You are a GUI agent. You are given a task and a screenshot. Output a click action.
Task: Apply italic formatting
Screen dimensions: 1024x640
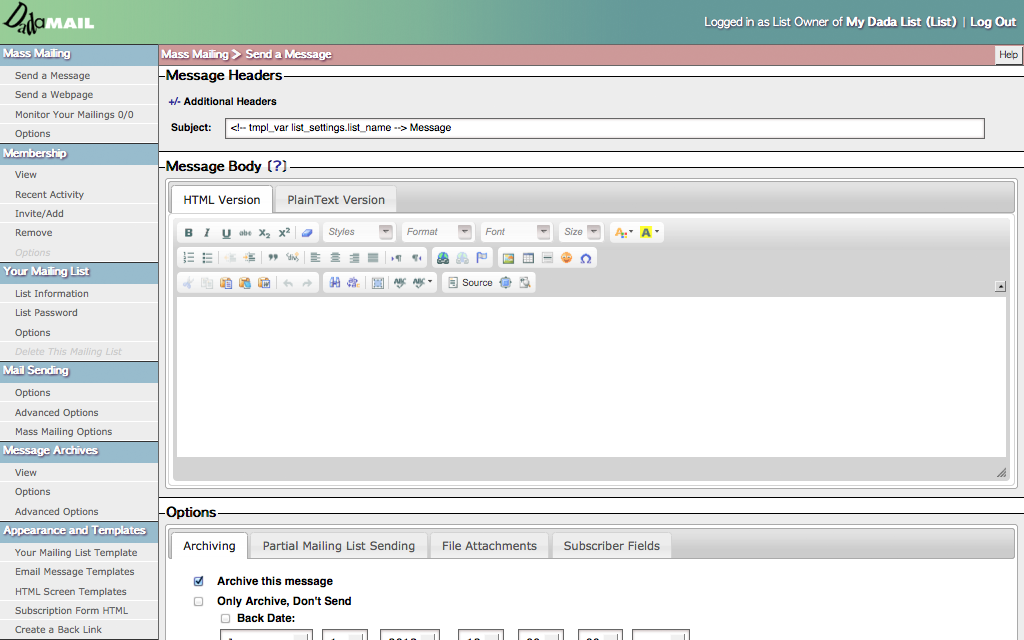(x=207, y=232)
